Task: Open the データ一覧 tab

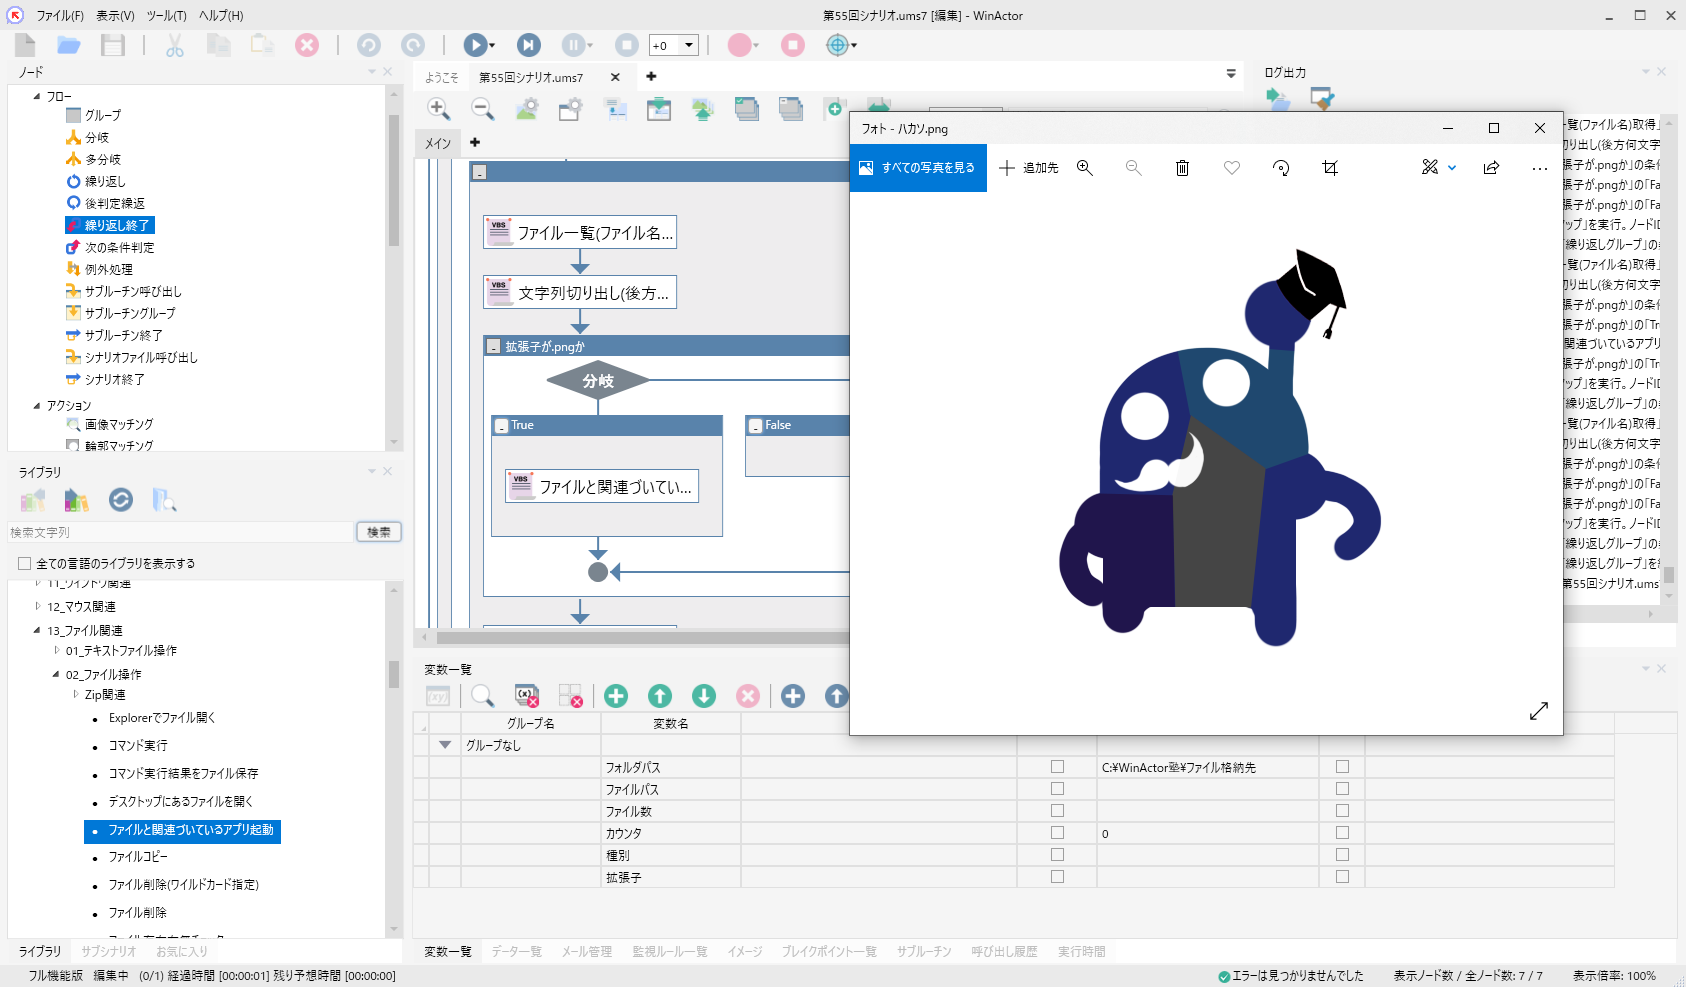Action: point(516,952)
